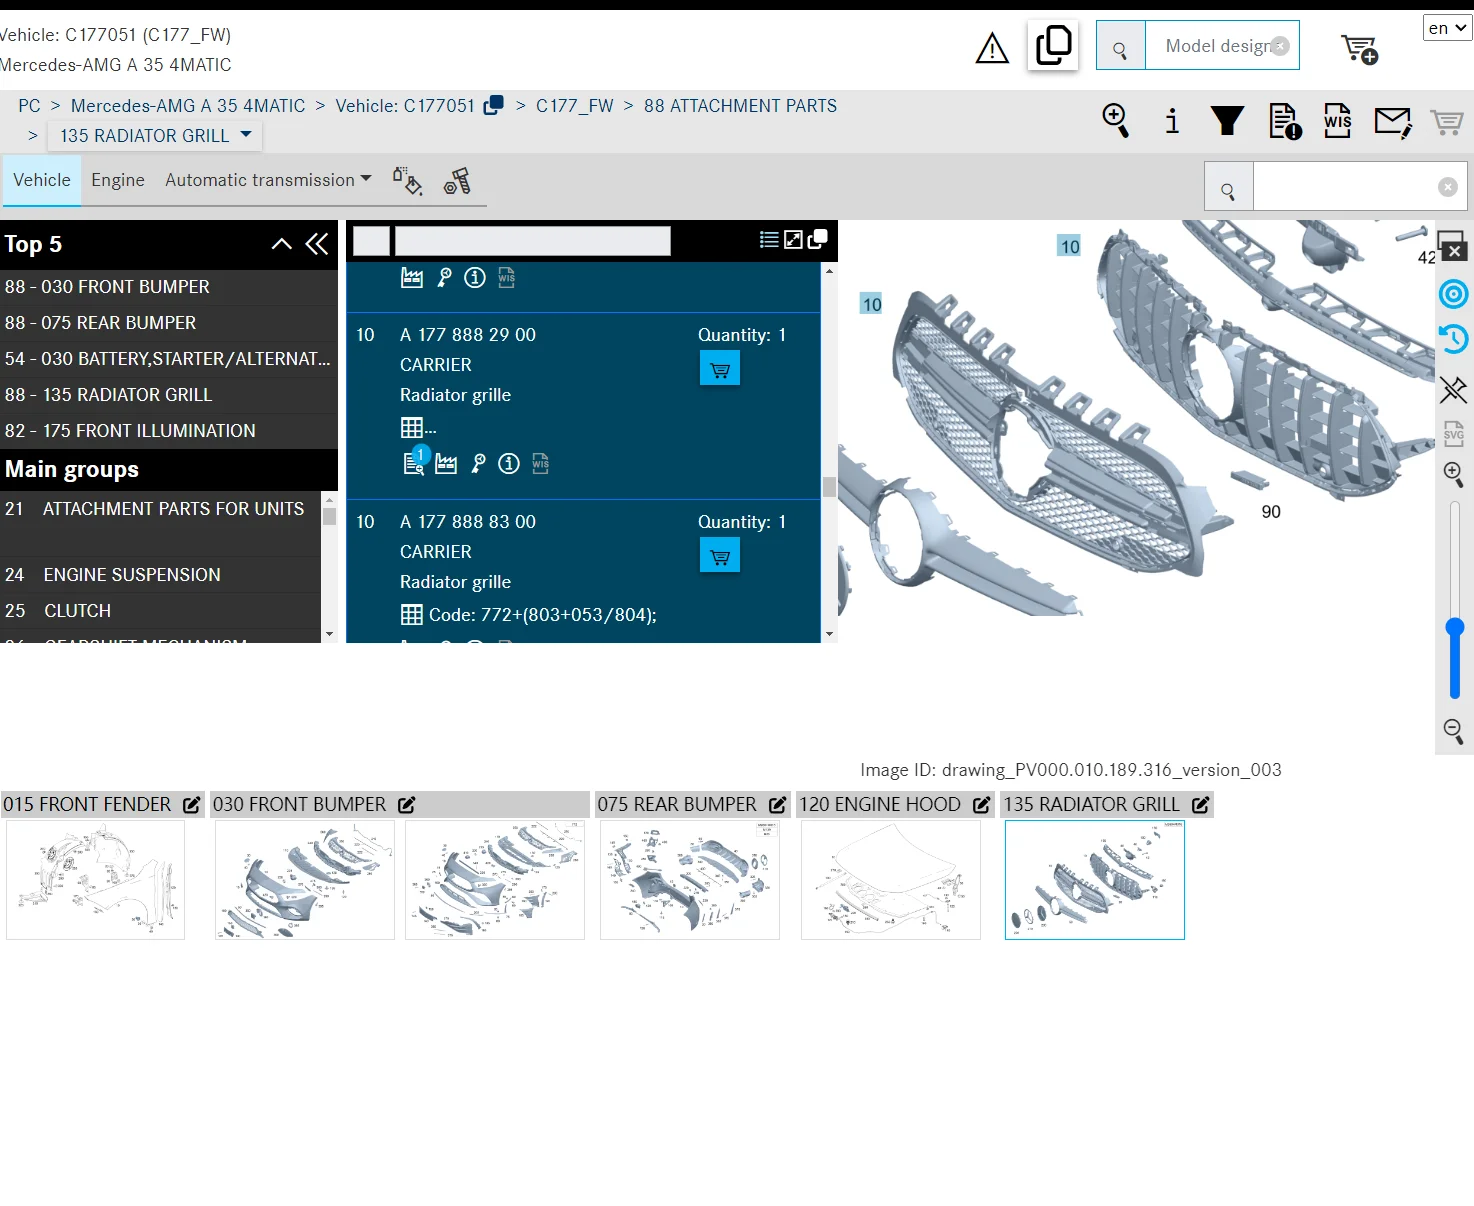This screenshot has height=1206, width=1474.
Task: Open the warning notifications triangle icon
Action: (x=992, y=48)
